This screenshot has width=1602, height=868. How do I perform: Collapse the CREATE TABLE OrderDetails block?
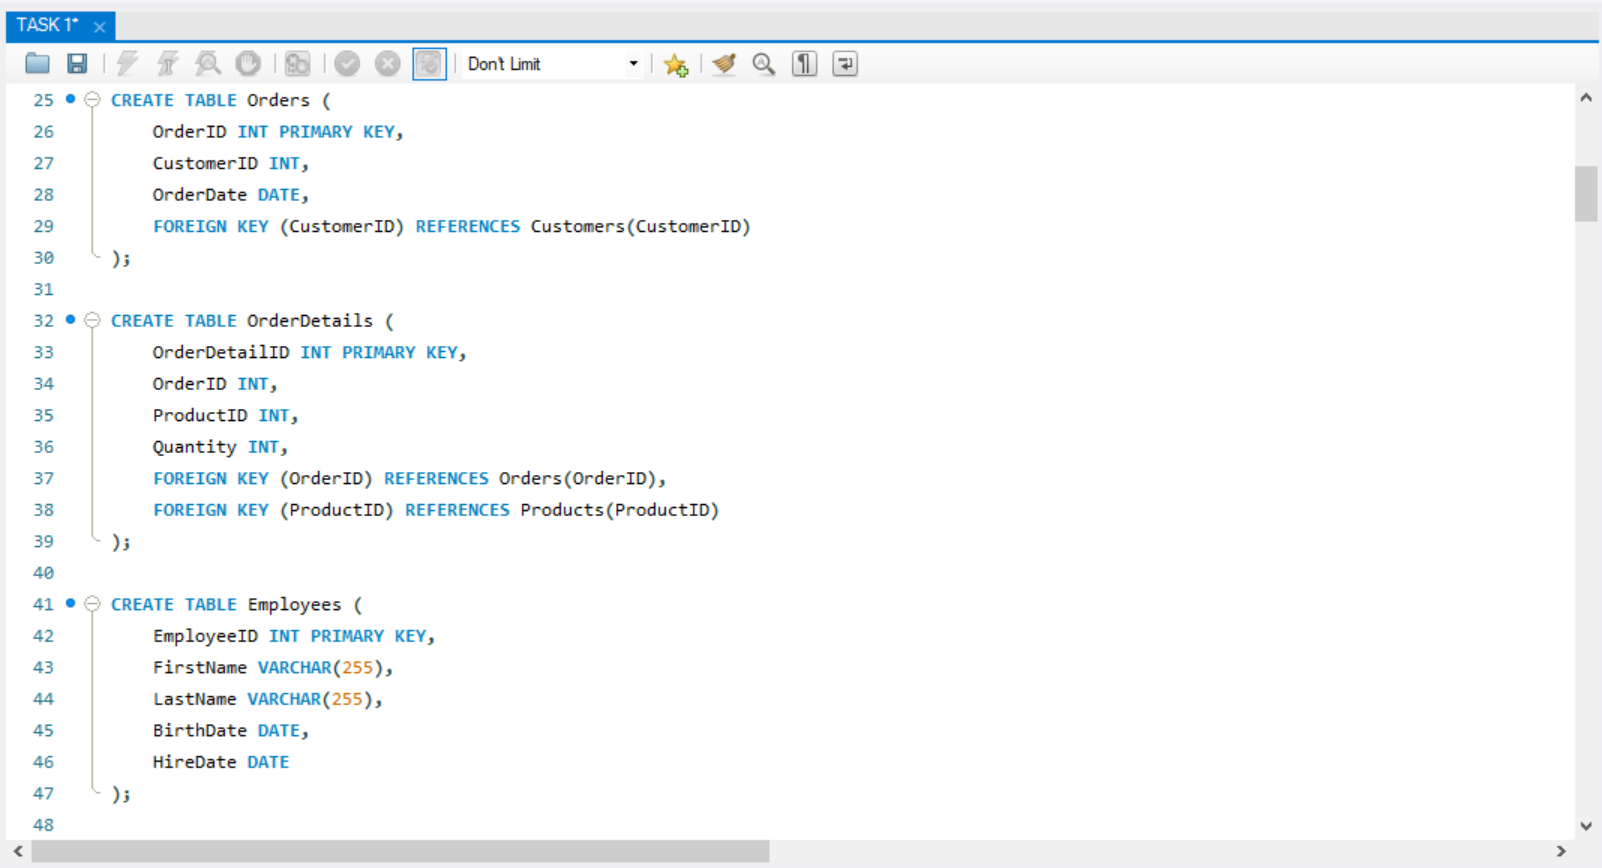(92, 320)
